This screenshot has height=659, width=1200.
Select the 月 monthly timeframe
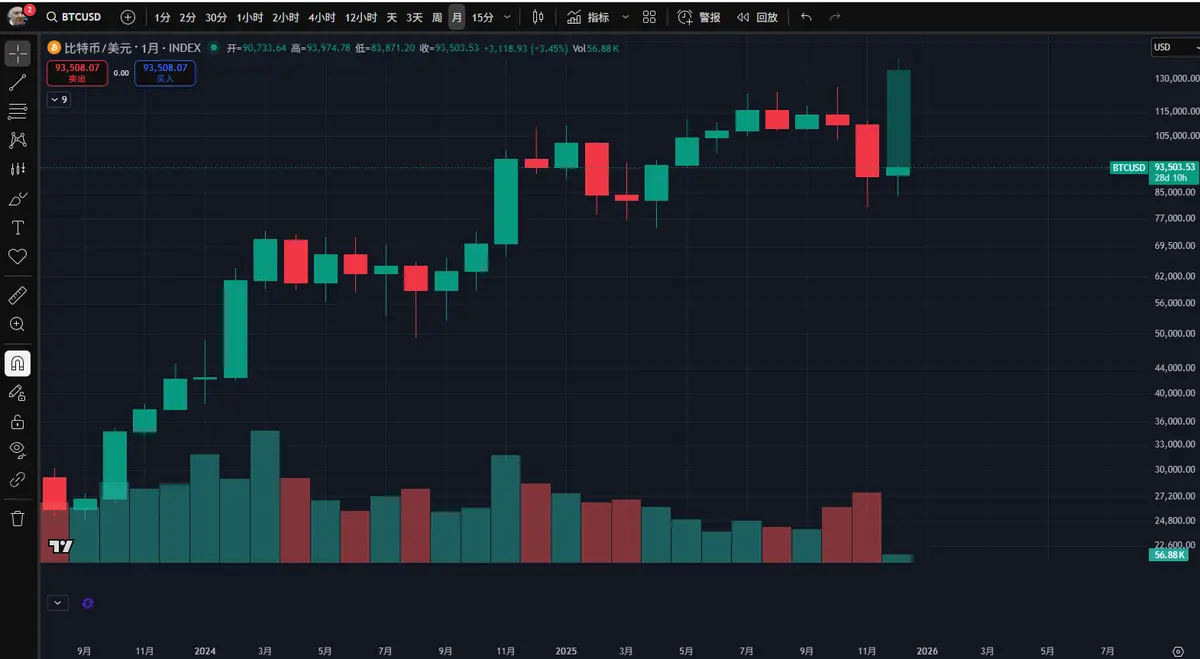457,17
